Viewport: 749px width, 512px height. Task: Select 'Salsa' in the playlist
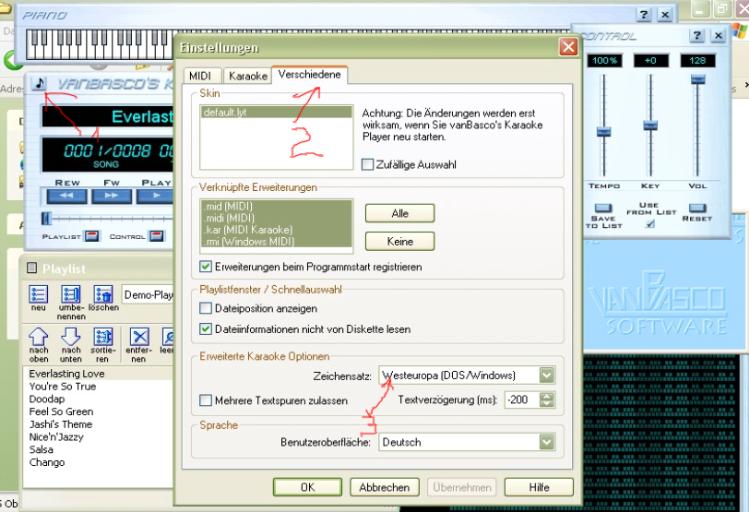(x=41, y=449)
